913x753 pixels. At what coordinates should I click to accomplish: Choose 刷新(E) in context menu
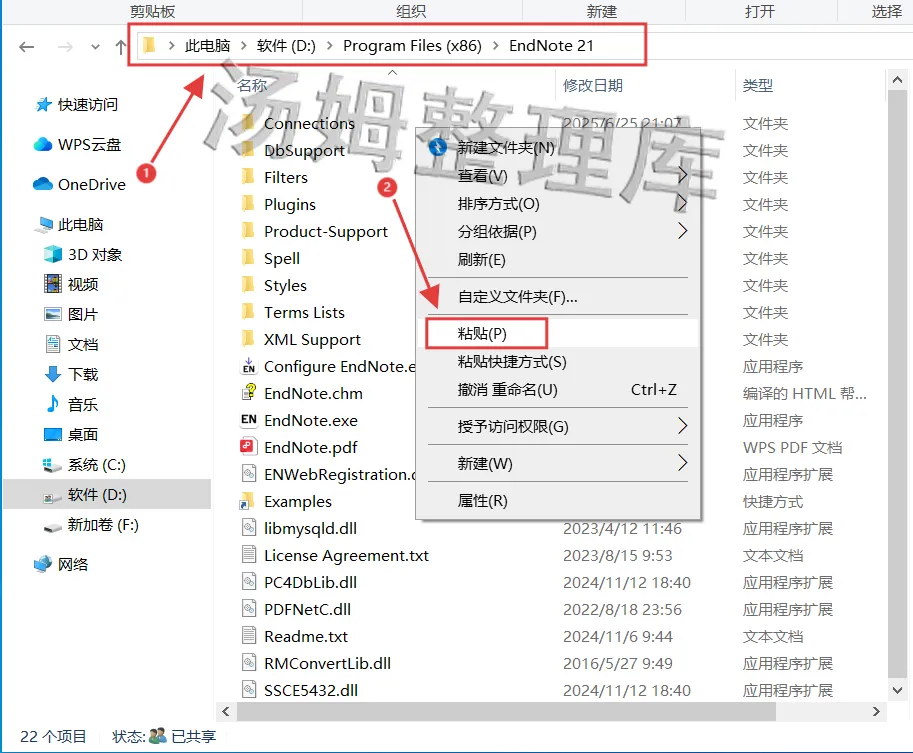tap(482, 260)
